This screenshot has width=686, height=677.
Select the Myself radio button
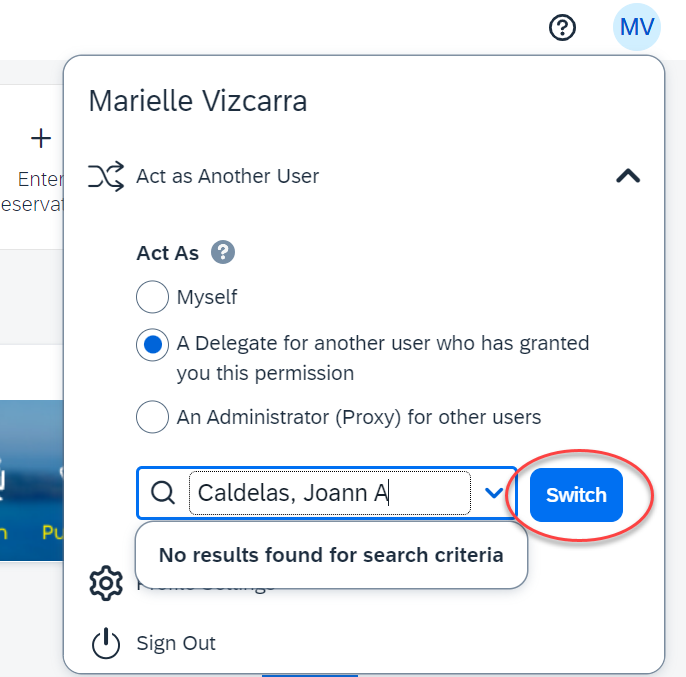(152, 297)
